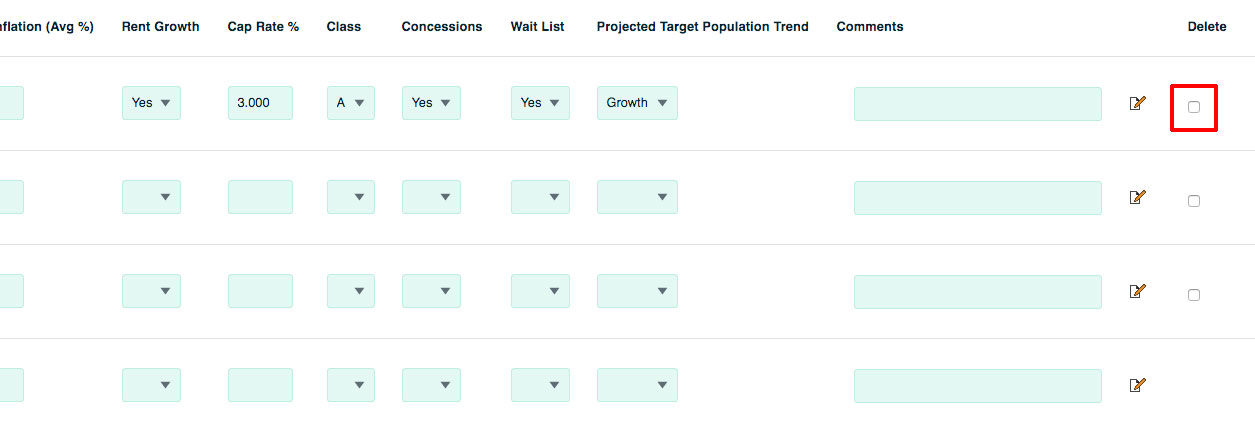Viewport: 1255px width, 421px height.
Task: Click the edit note icon in second row
Action: [x=1137, y=197]
